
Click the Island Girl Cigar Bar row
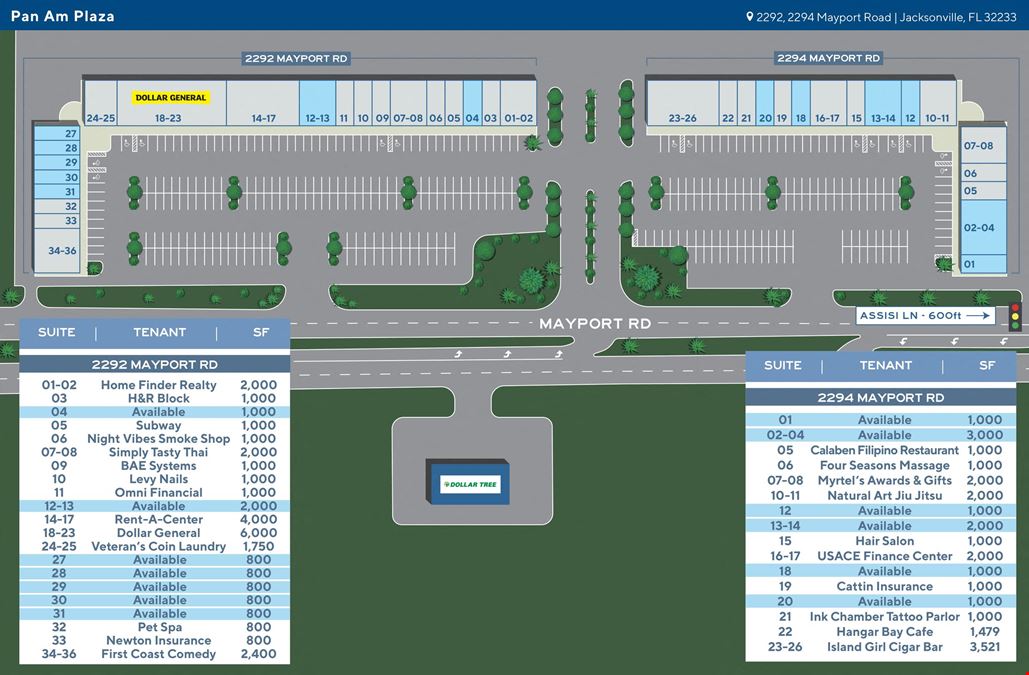[881, 647]
